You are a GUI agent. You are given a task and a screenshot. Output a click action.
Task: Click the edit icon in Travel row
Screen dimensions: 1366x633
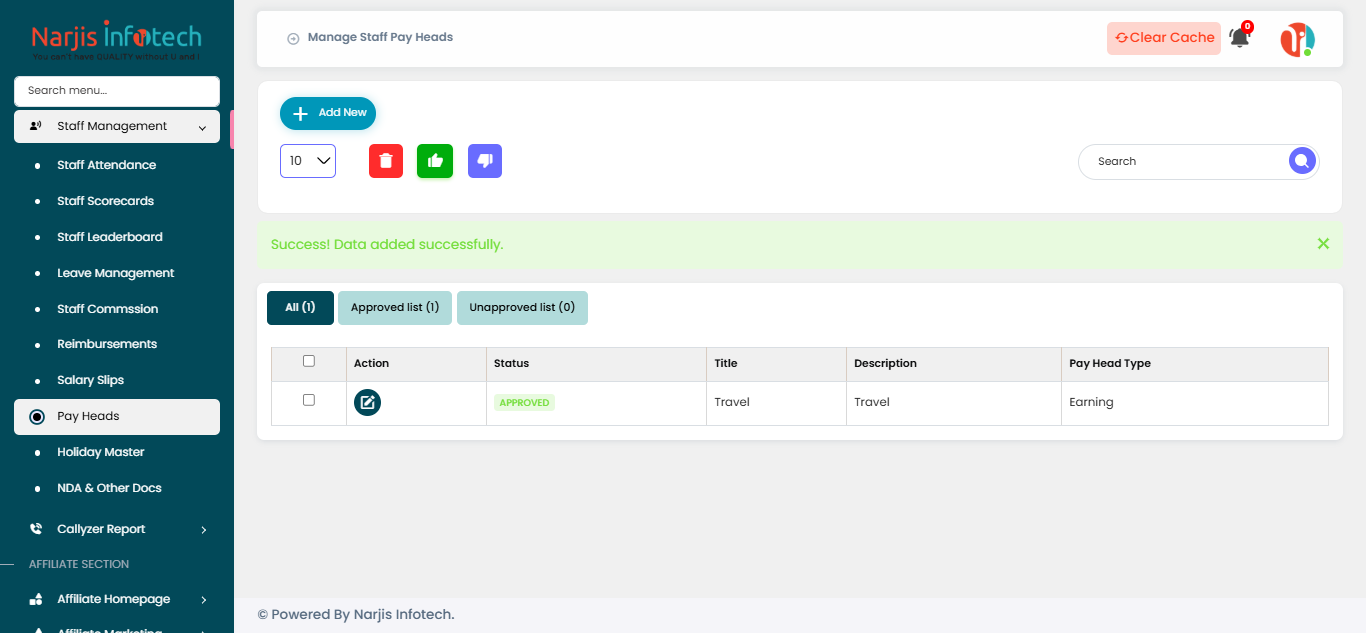pyautogui.click(x=367, y=402)
